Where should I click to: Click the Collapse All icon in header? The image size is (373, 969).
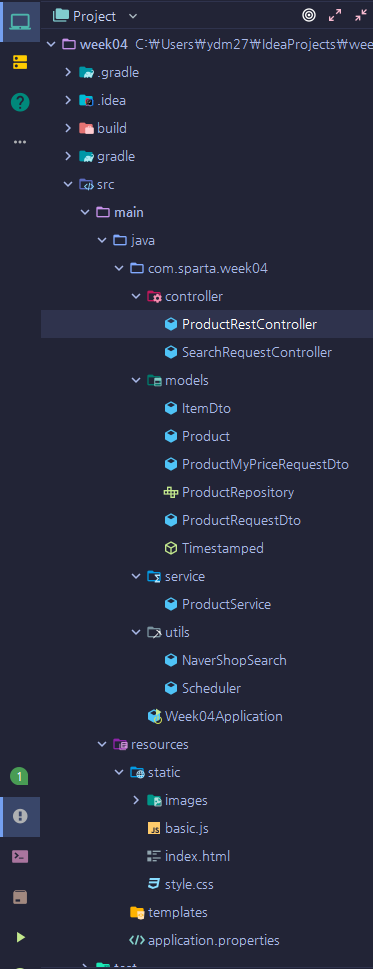click(x=361, y=15)
